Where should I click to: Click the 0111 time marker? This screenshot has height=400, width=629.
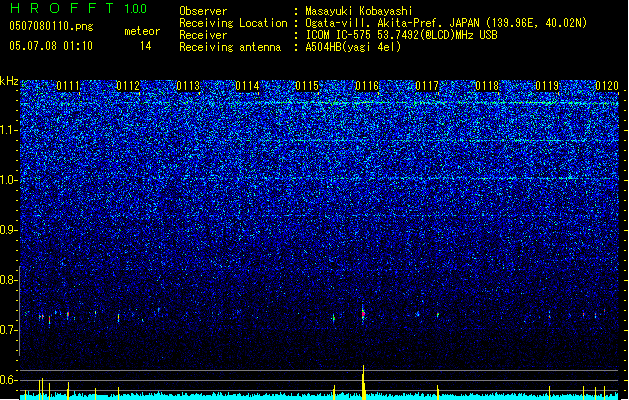tap(68, 86)
